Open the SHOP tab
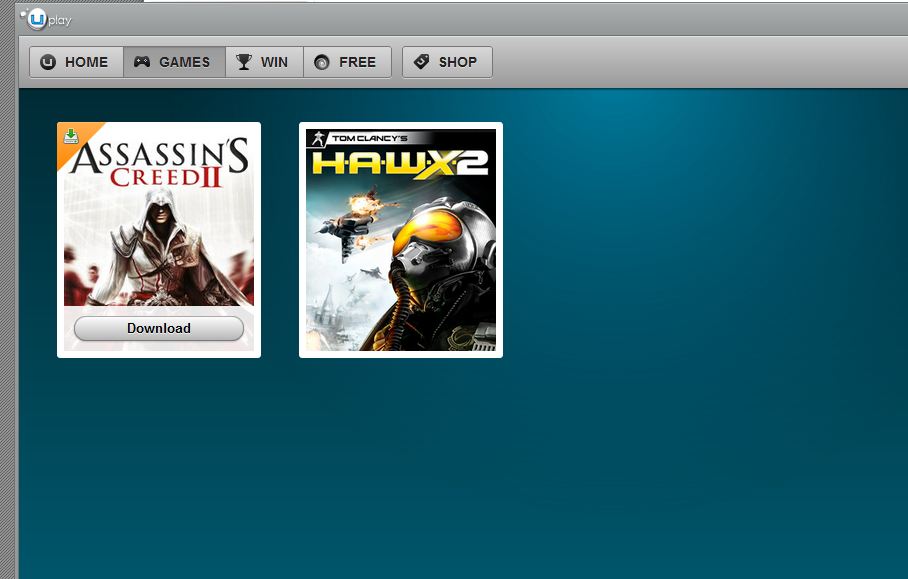 click(x=447, y=62)
